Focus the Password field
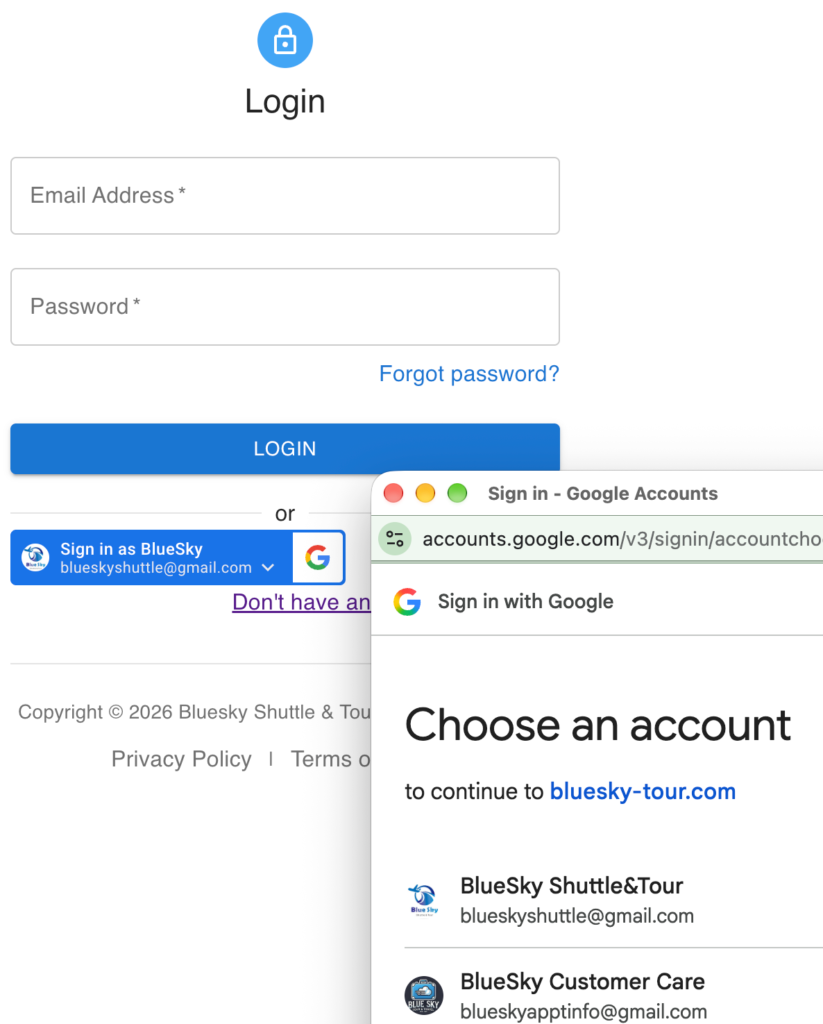This screenshot has width=823, height=1024. (x=285, y=306)
